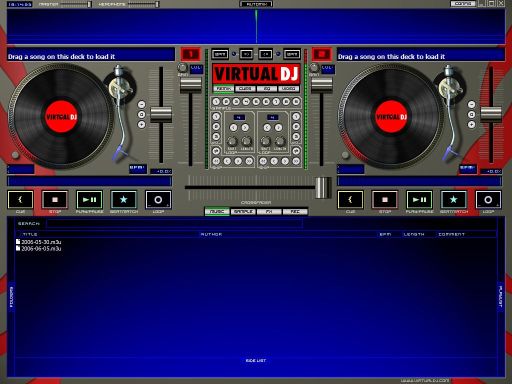Expand the Folders side panel
512x384 pixels.
(11, 297)
